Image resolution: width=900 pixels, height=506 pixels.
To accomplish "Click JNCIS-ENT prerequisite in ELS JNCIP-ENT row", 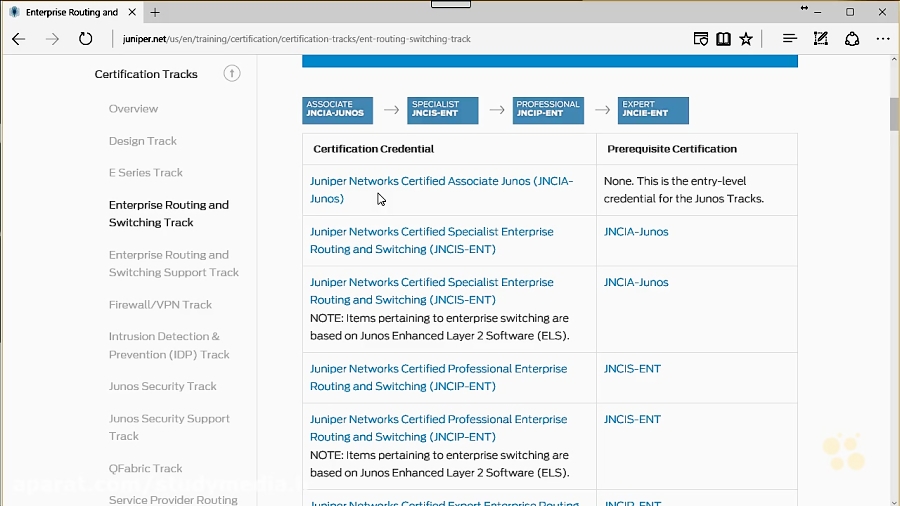I will pyautogui.click(x=632, y=419).
